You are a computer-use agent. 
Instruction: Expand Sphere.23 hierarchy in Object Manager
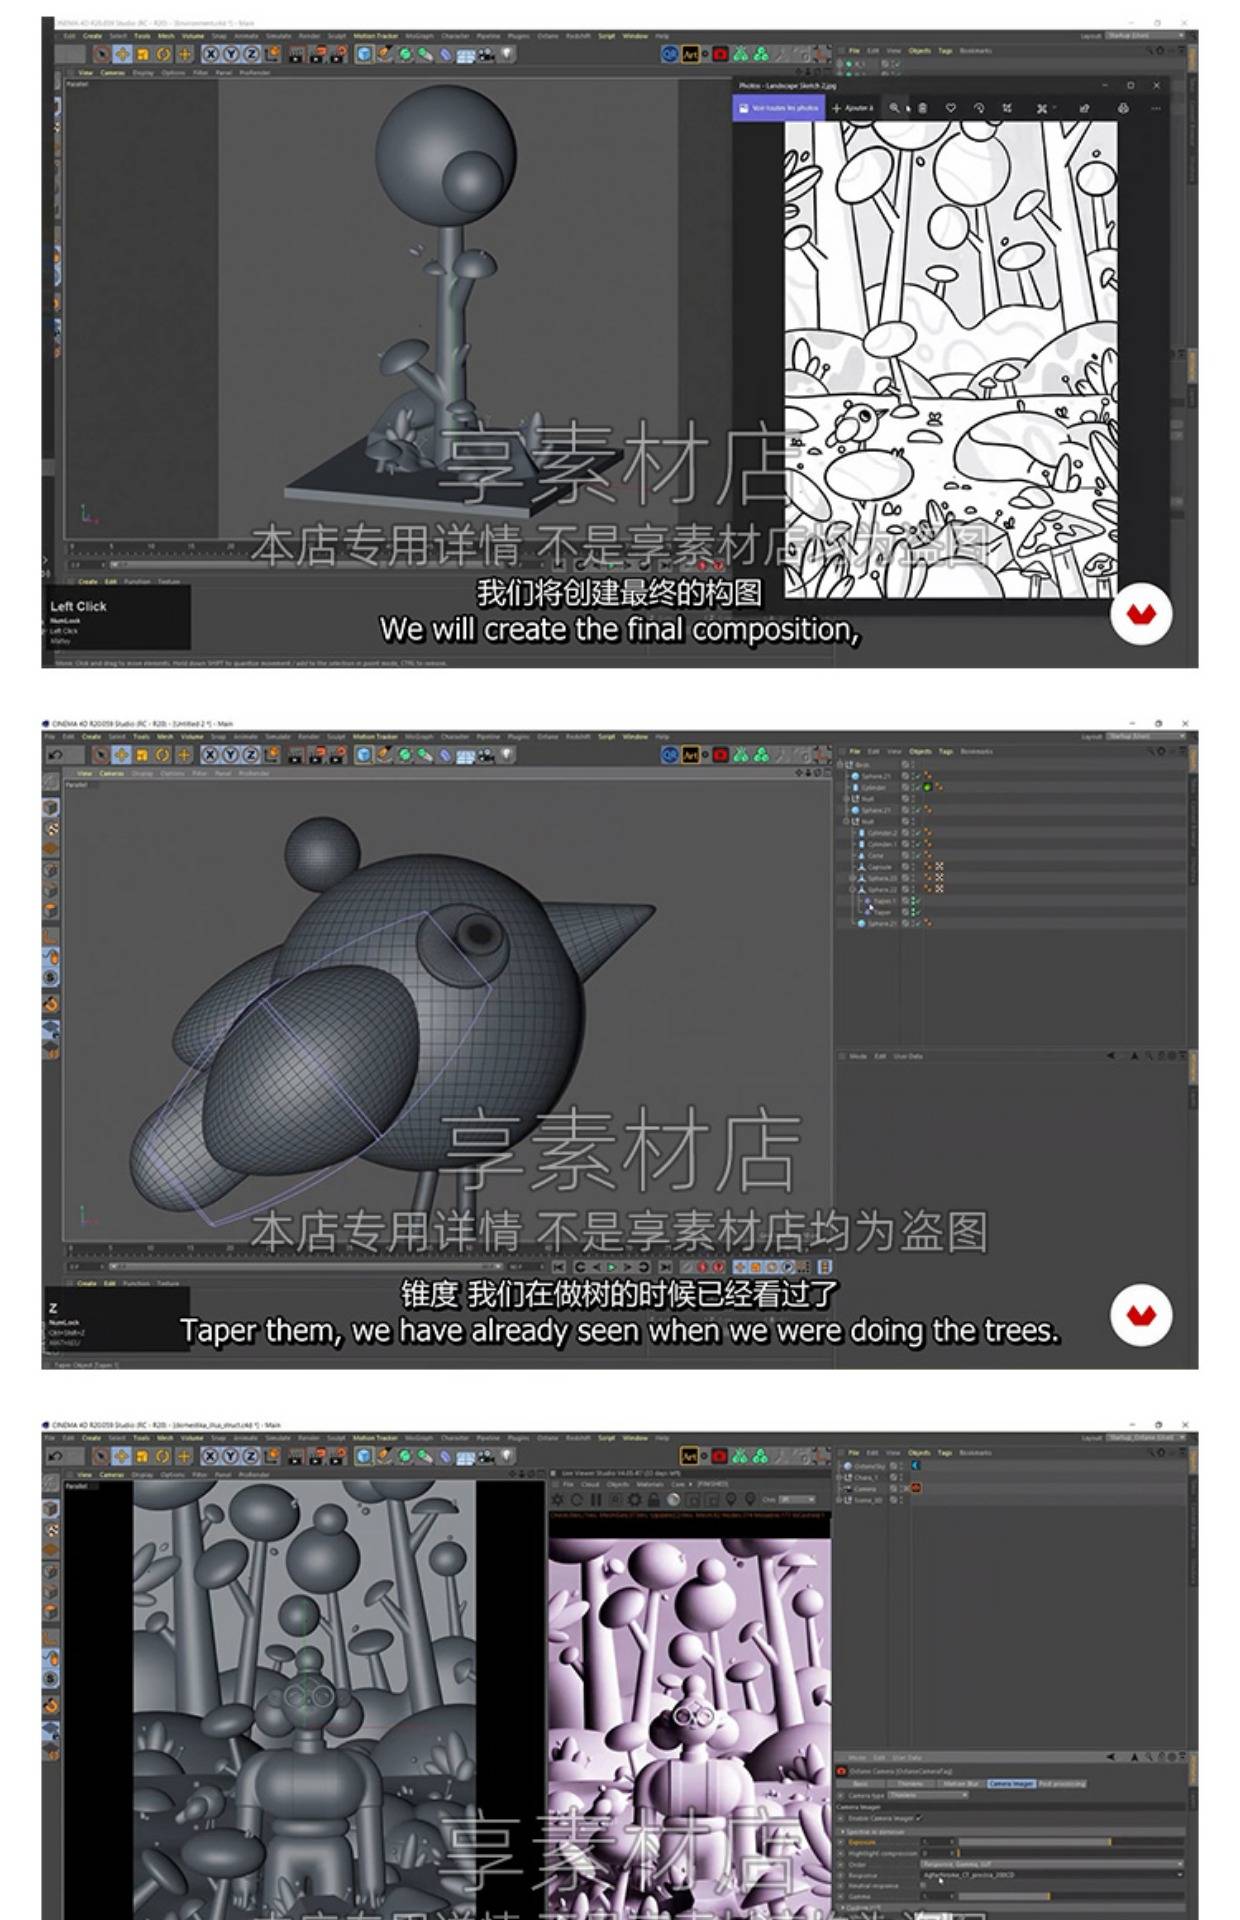click(852, 878)
